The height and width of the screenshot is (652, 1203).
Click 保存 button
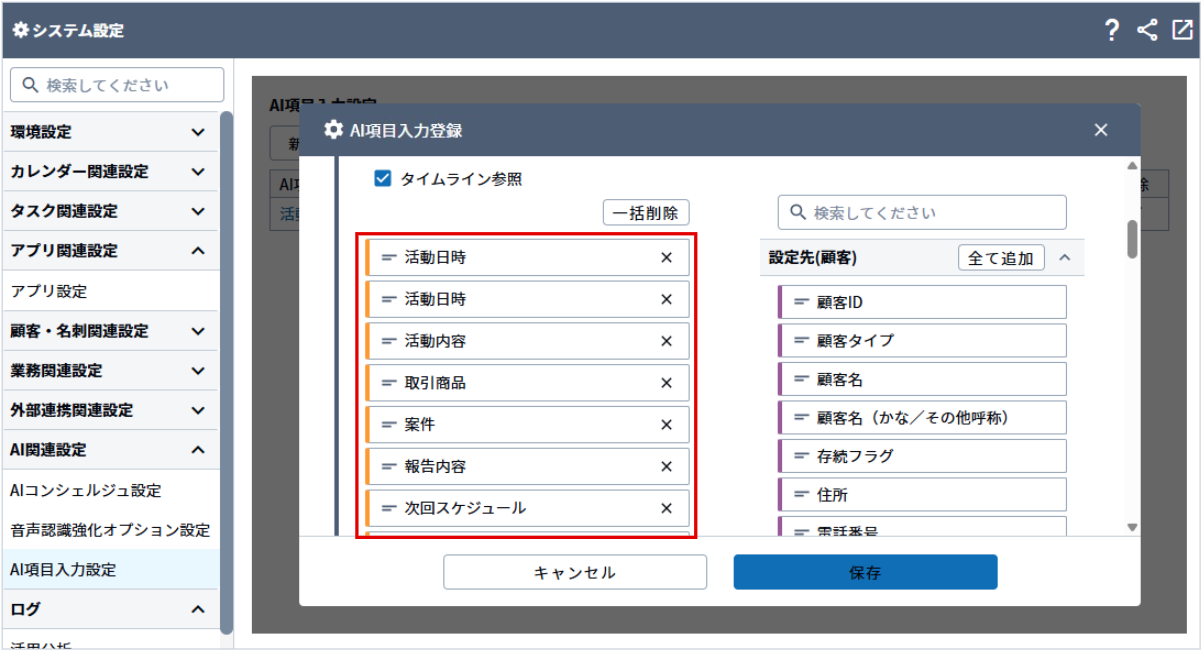865,573
